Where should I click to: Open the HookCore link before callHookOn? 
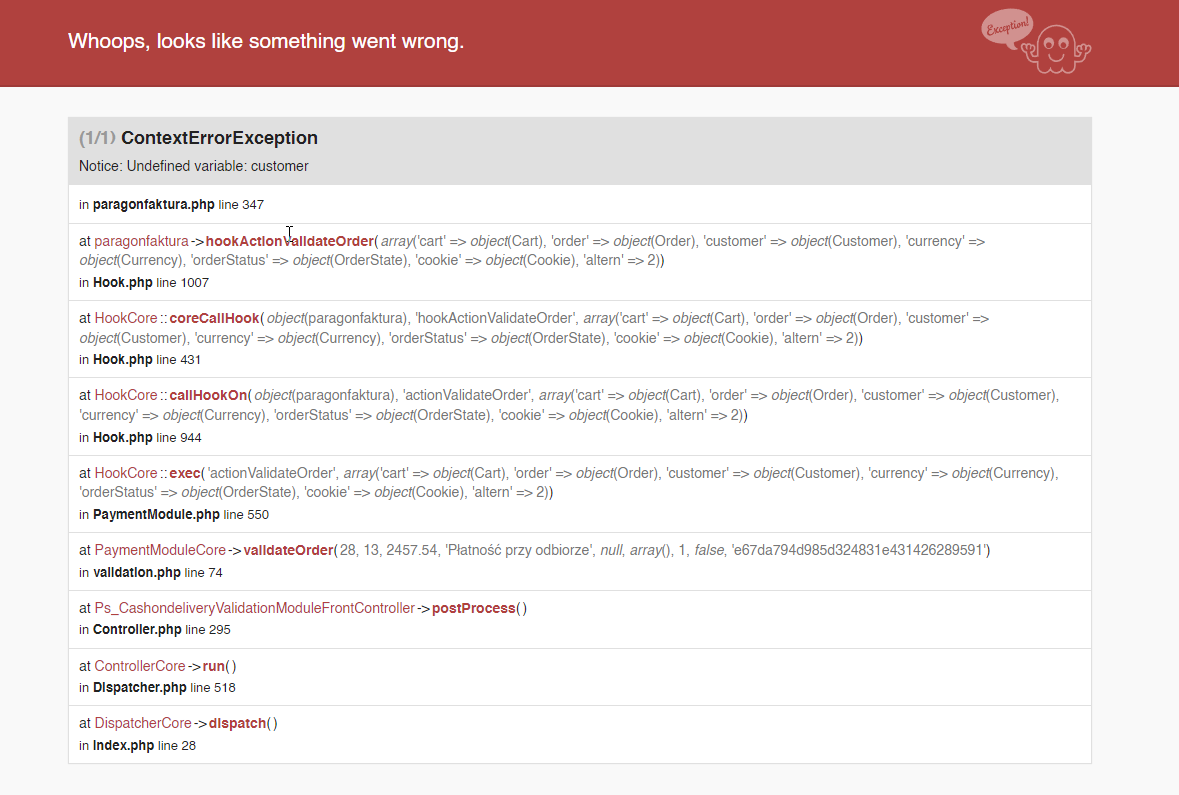[x=126, y=395]
